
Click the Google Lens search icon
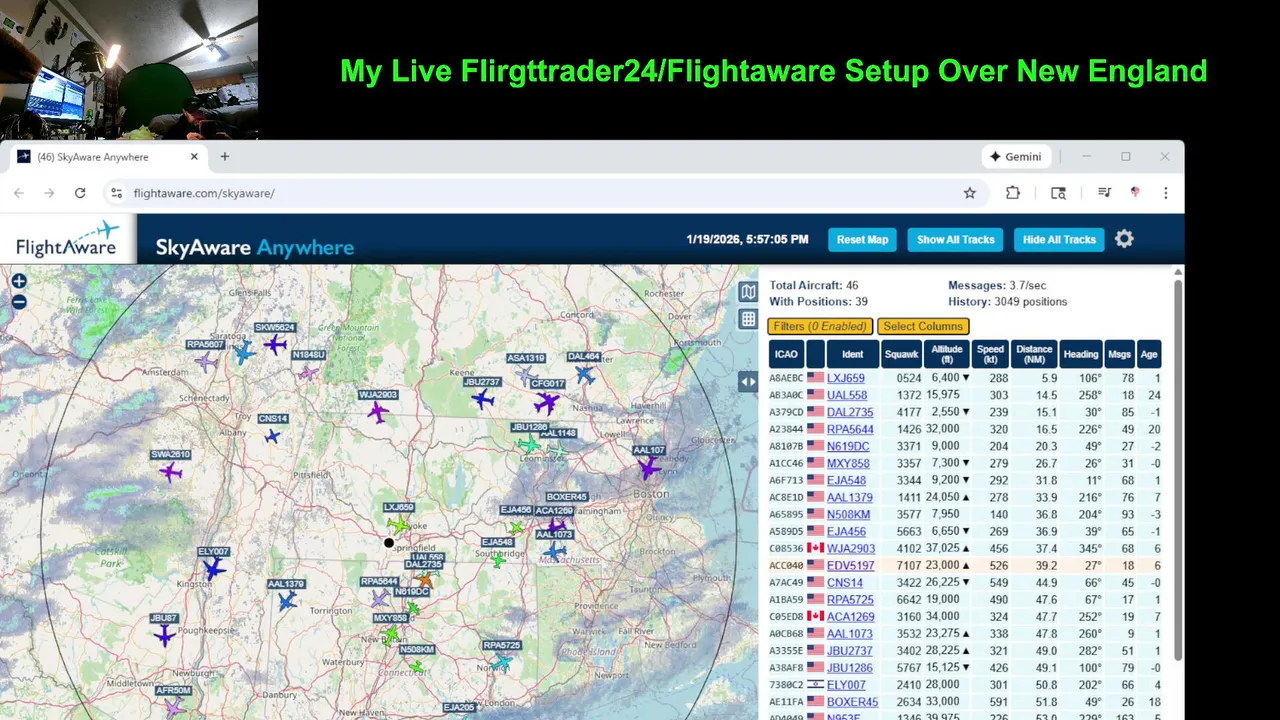pyautogui.click(x=1058, y=193)
